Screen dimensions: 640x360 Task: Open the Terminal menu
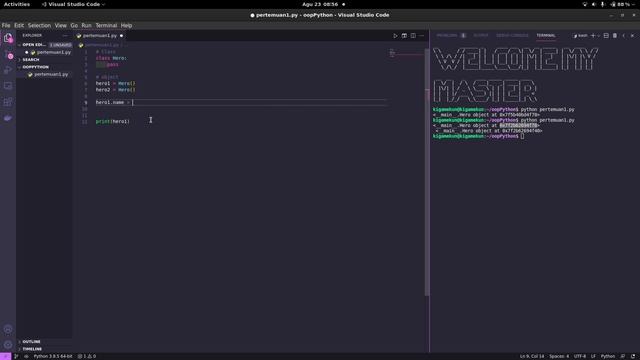tap(106, 25)
